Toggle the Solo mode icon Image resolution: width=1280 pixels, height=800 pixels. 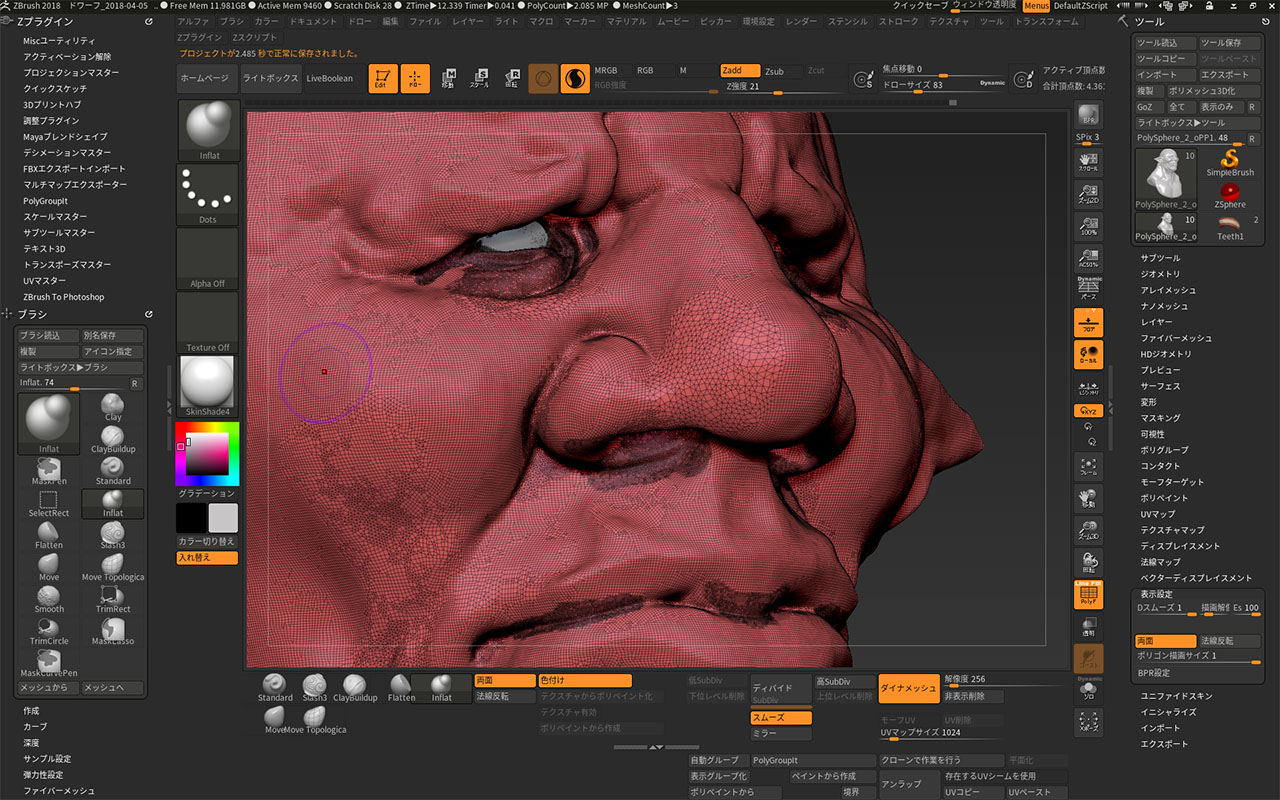coord(1088,691)
